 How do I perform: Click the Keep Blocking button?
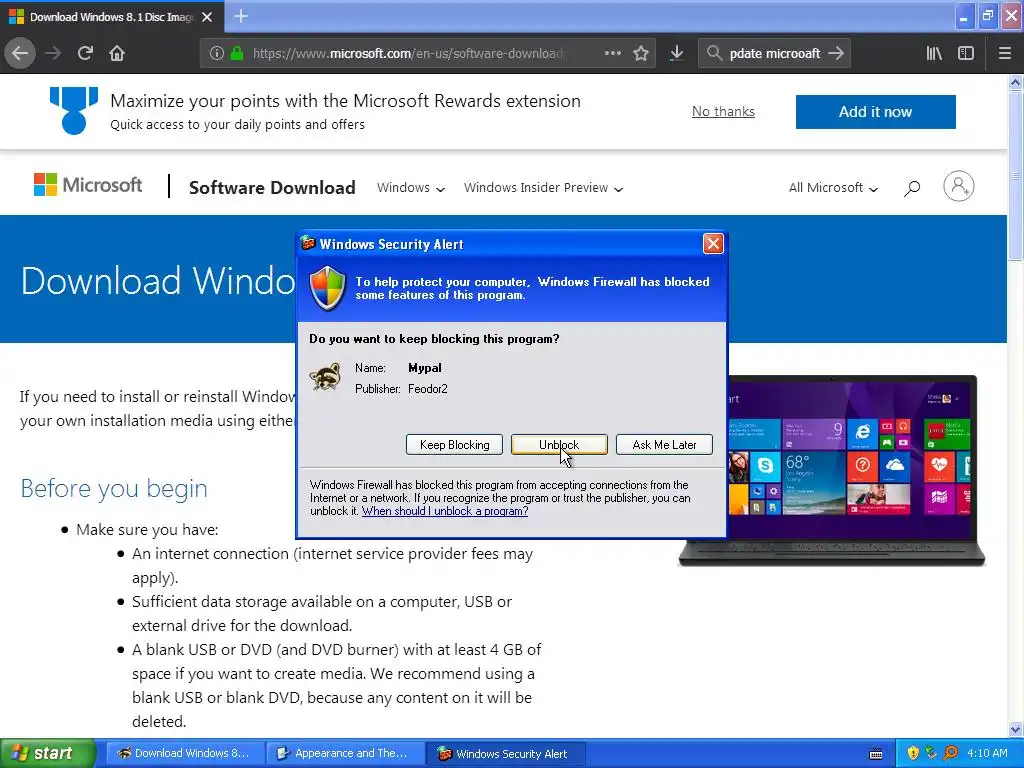click(x=454, y=445)
